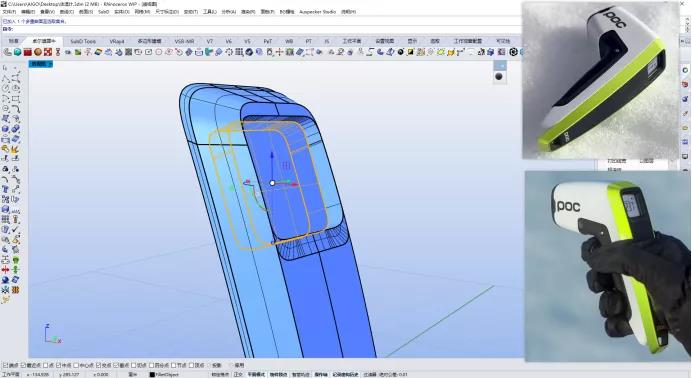Click the red square icon in toolbar
Image resolution: width=692 pixels, height=378 pixels.
(x=28, y=52)
